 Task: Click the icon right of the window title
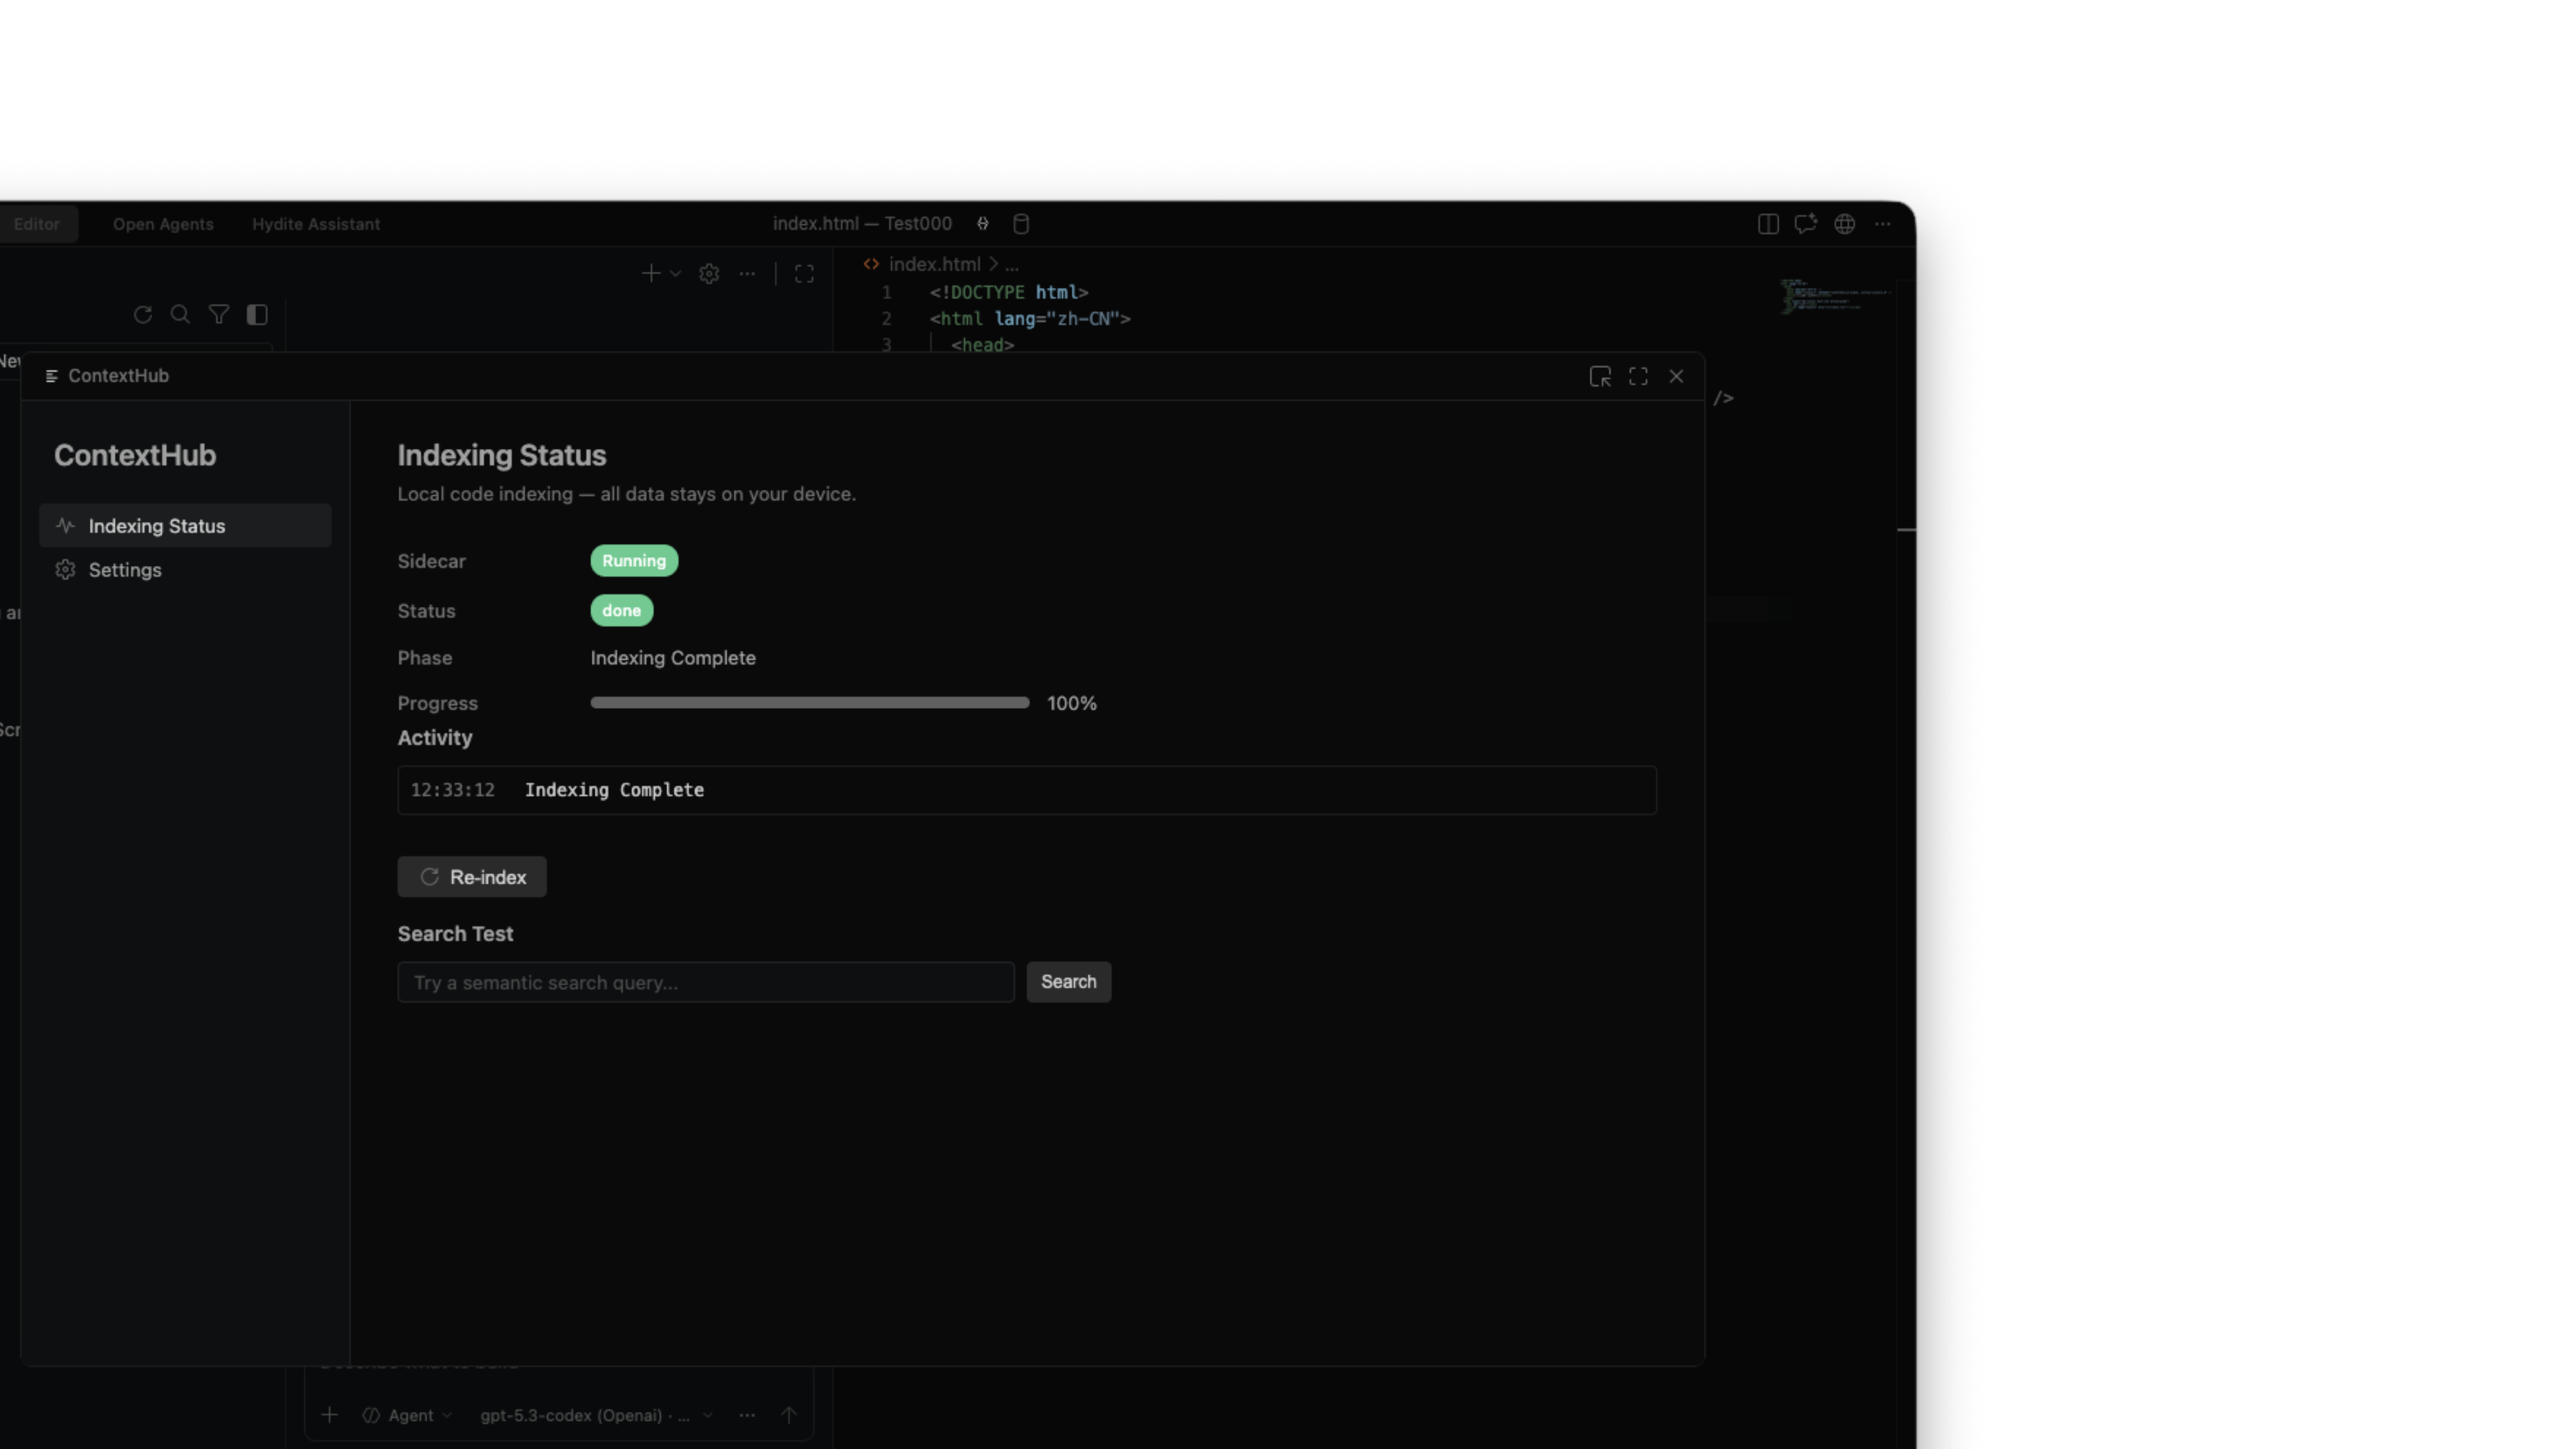(983, 224)
